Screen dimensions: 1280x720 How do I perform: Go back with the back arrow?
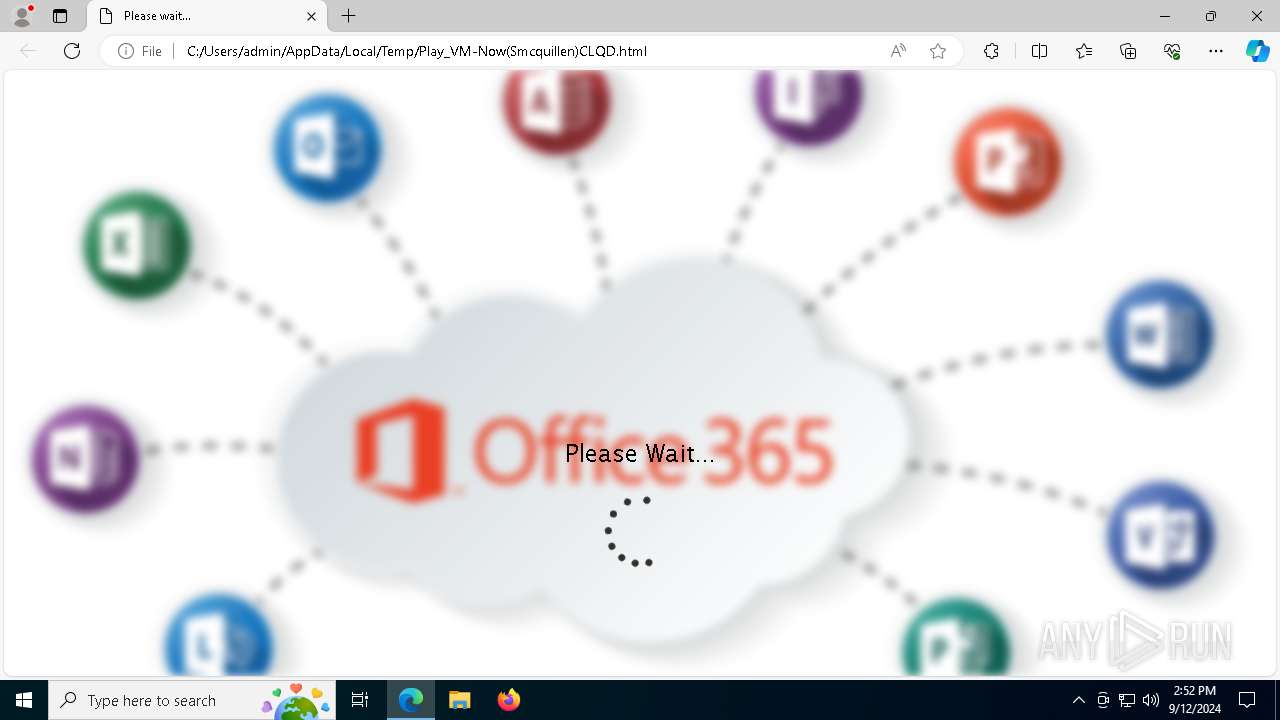[x=28, y=51]
